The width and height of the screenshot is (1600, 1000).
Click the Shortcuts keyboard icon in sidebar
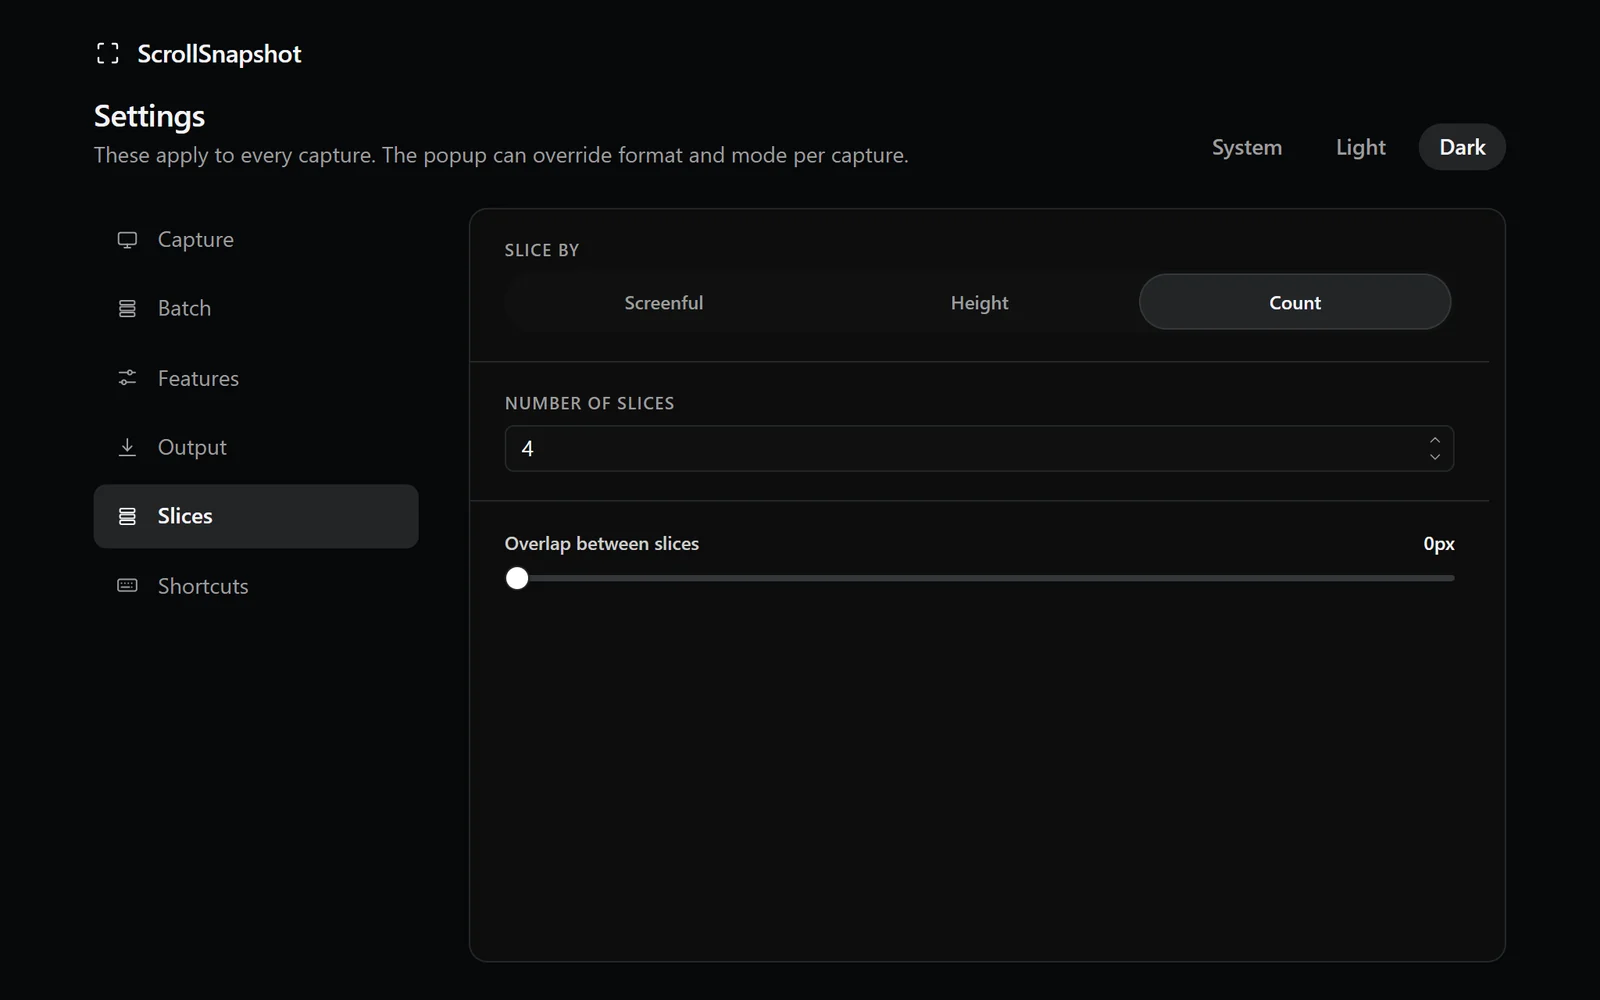coord(127,586)
